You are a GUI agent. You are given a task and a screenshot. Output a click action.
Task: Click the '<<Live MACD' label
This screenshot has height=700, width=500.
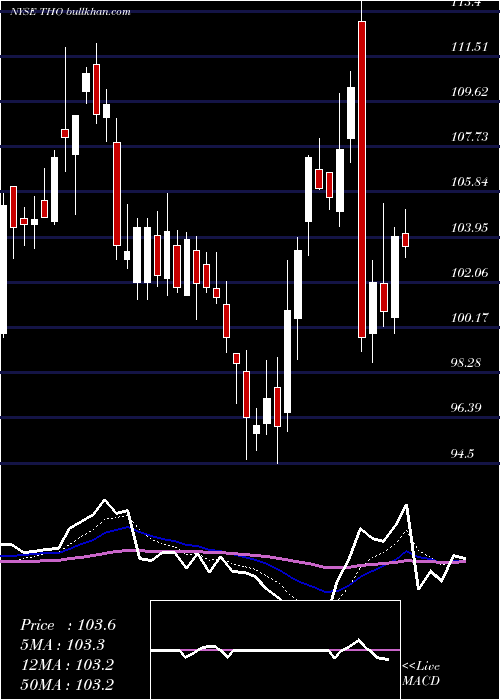tap(421, 673)
